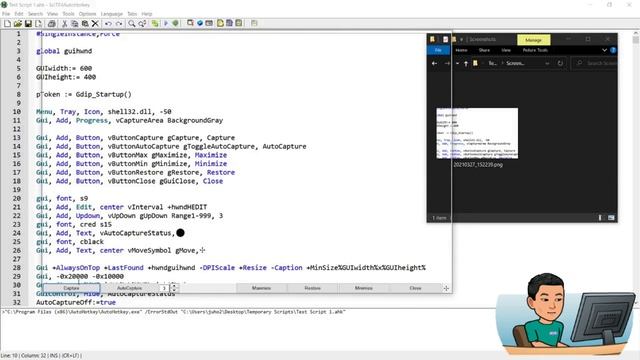
Task: Open Explorer help with the blue question icon
Action: (613, 50)
